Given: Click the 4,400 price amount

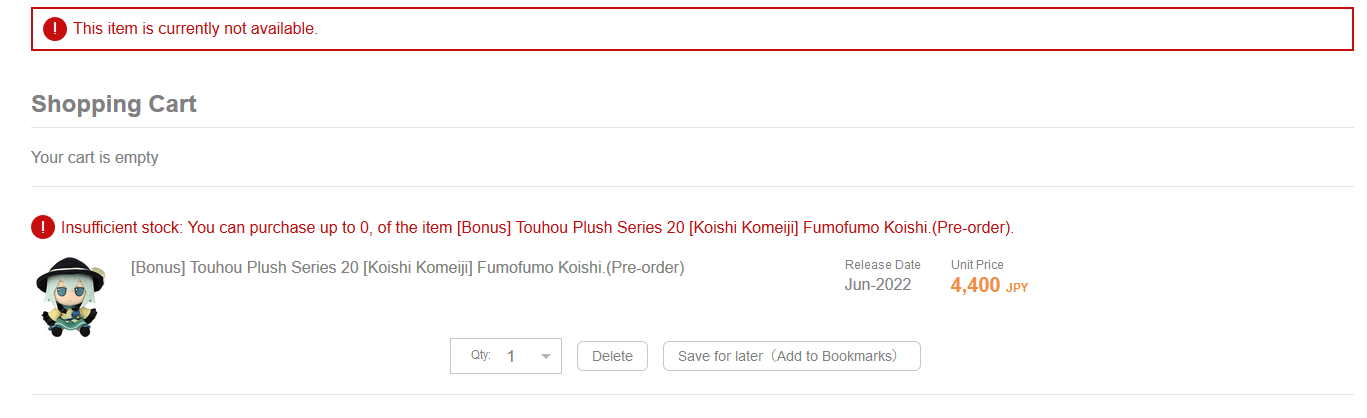Looking at the screenshot, I should tap(975, 286).
